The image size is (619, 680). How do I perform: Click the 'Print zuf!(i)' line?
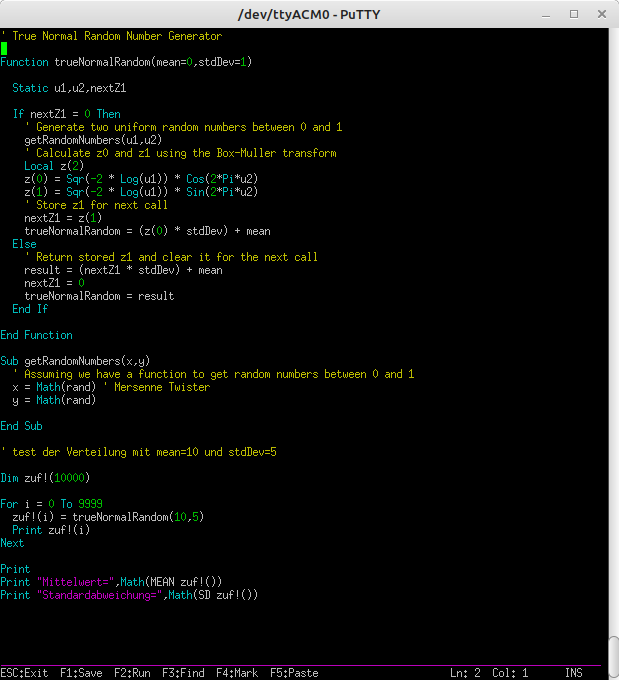pyautogui.click(x=51, y=530)
